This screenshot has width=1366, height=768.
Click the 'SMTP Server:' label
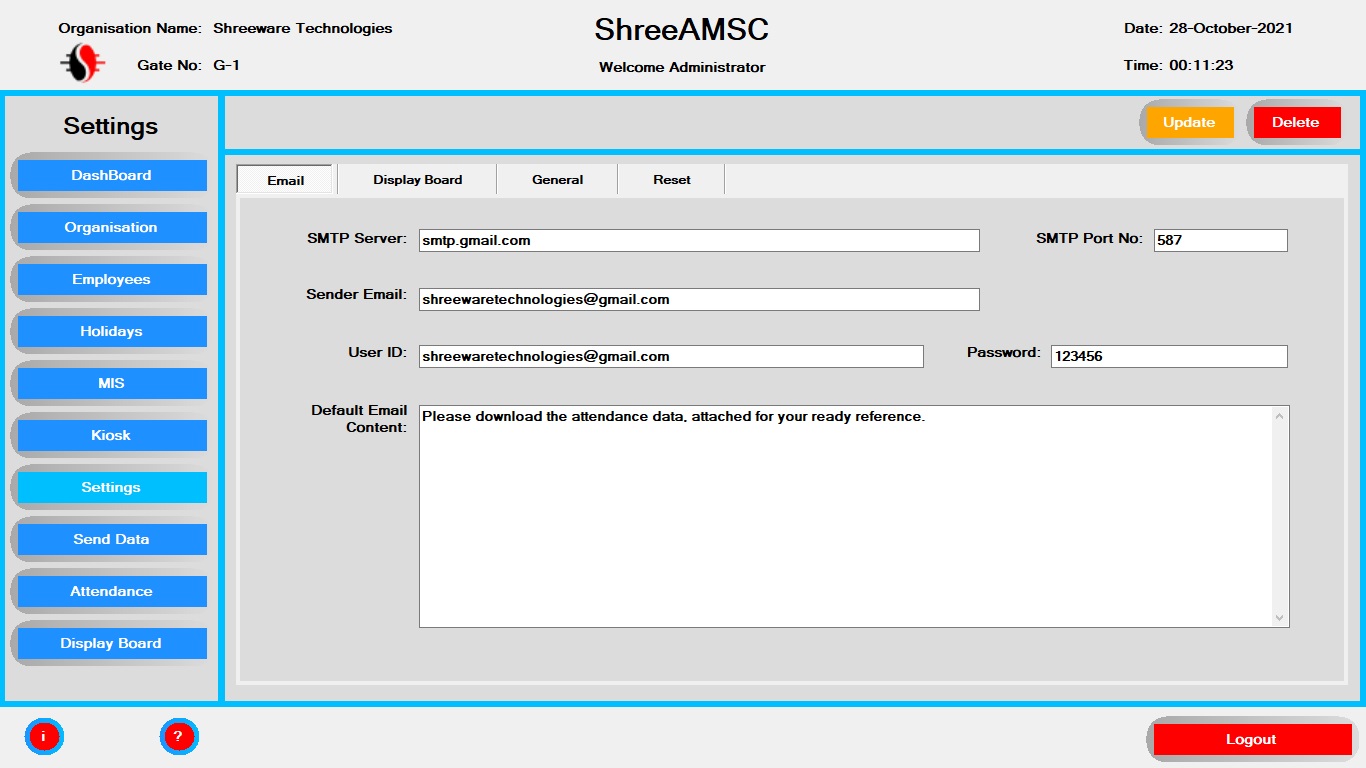357,238
